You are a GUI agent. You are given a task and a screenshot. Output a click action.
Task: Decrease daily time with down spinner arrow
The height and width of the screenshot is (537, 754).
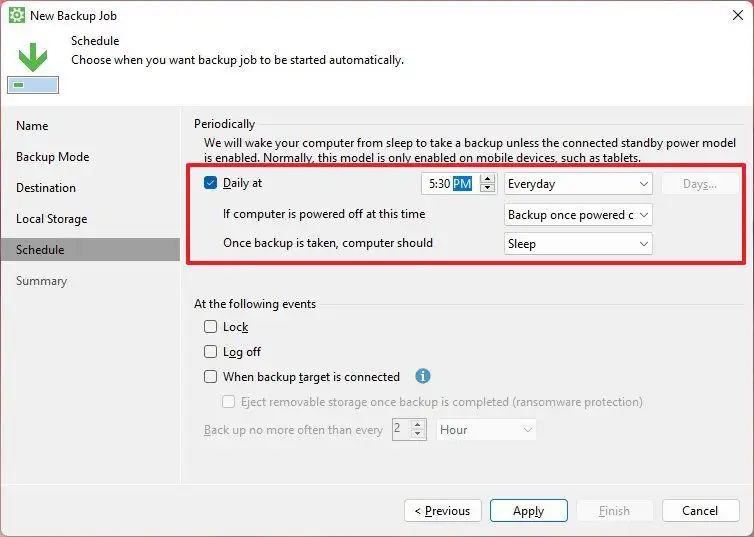click(488, 188)
